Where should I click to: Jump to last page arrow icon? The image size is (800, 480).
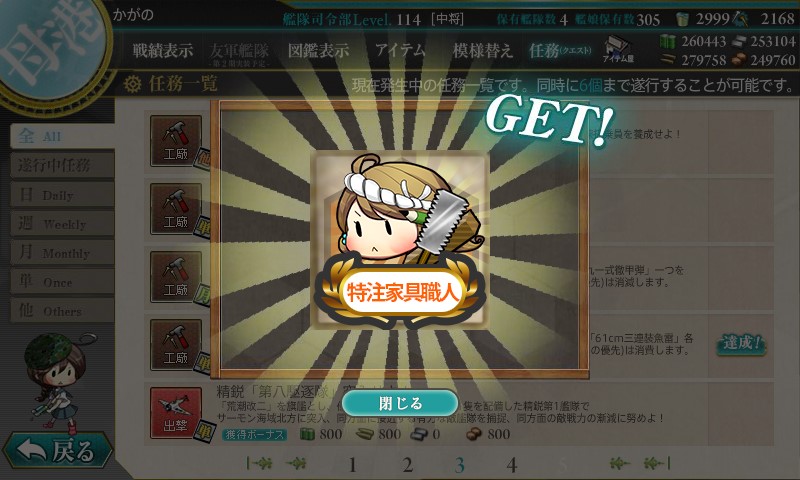657,463
